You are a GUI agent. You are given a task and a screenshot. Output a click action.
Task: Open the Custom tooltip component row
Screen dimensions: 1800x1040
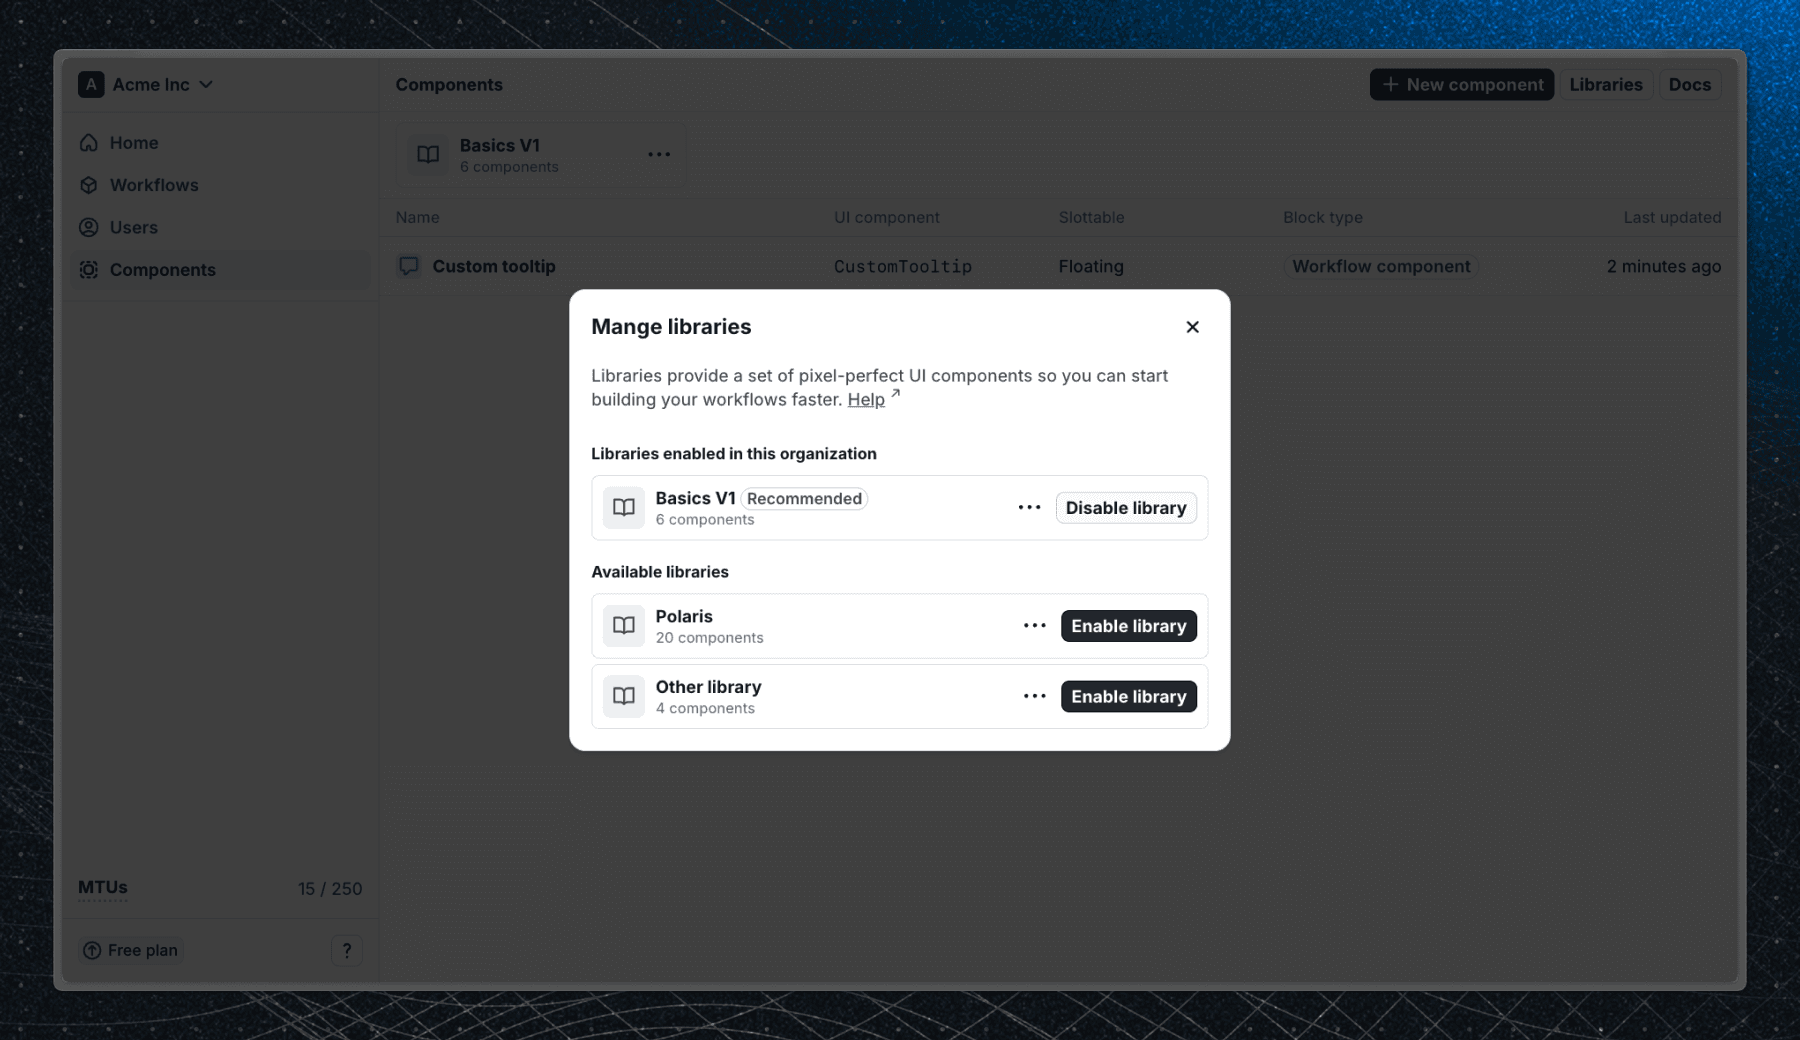494,267
